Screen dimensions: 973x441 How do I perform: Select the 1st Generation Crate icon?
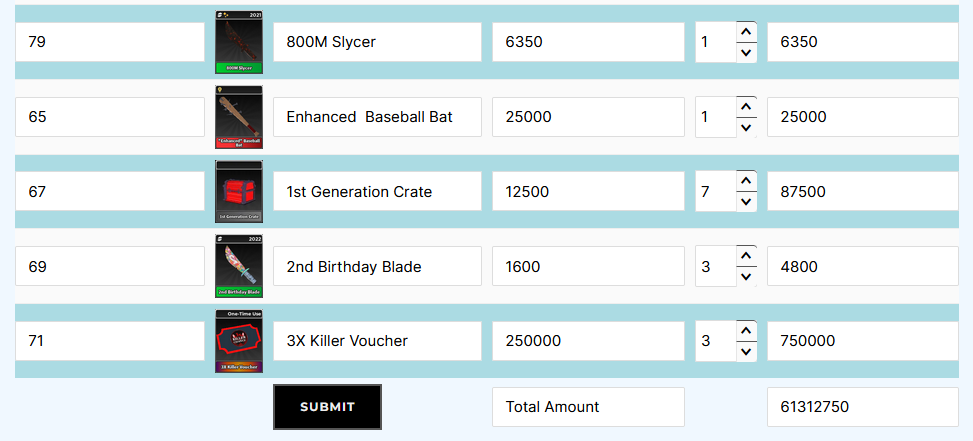[238, 191]
